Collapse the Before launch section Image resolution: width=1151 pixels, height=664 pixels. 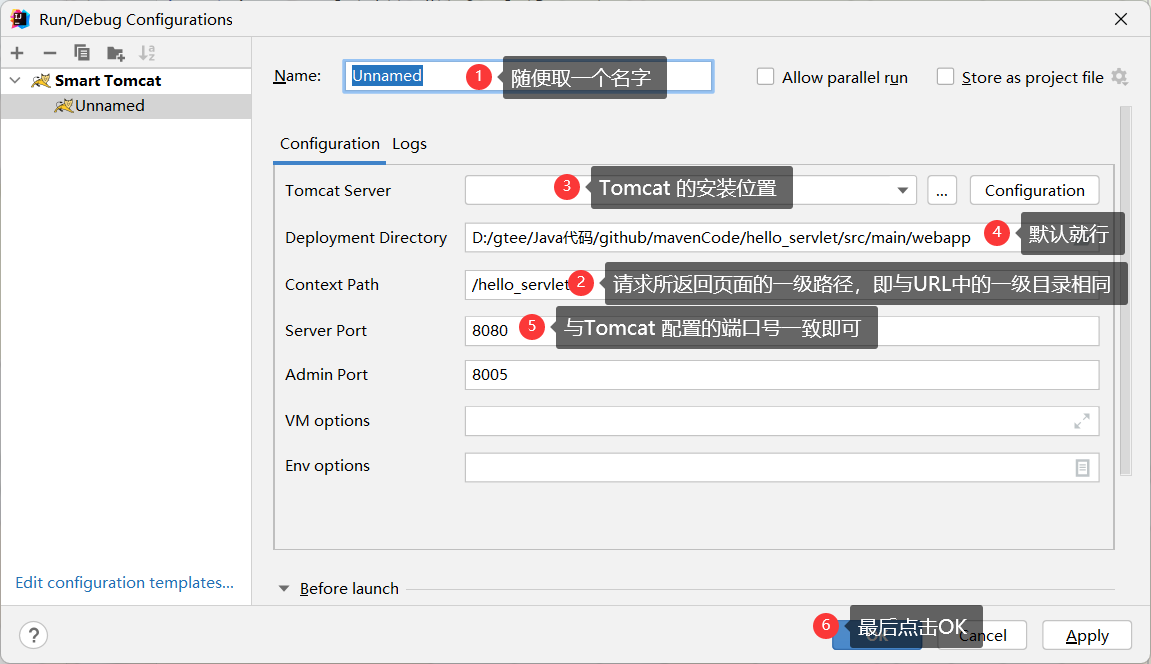pos(284,588)
